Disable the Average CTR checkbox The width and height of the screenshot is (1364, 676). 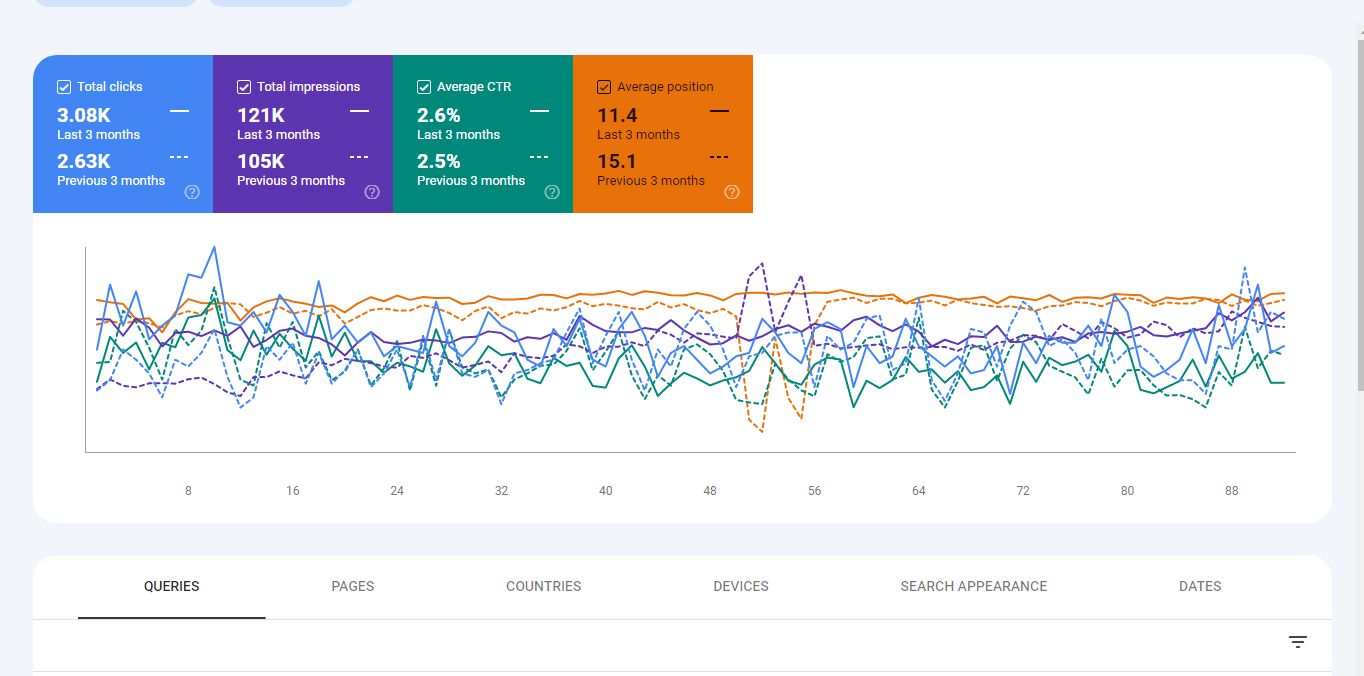pyautogui.click(x=424, y=87)
